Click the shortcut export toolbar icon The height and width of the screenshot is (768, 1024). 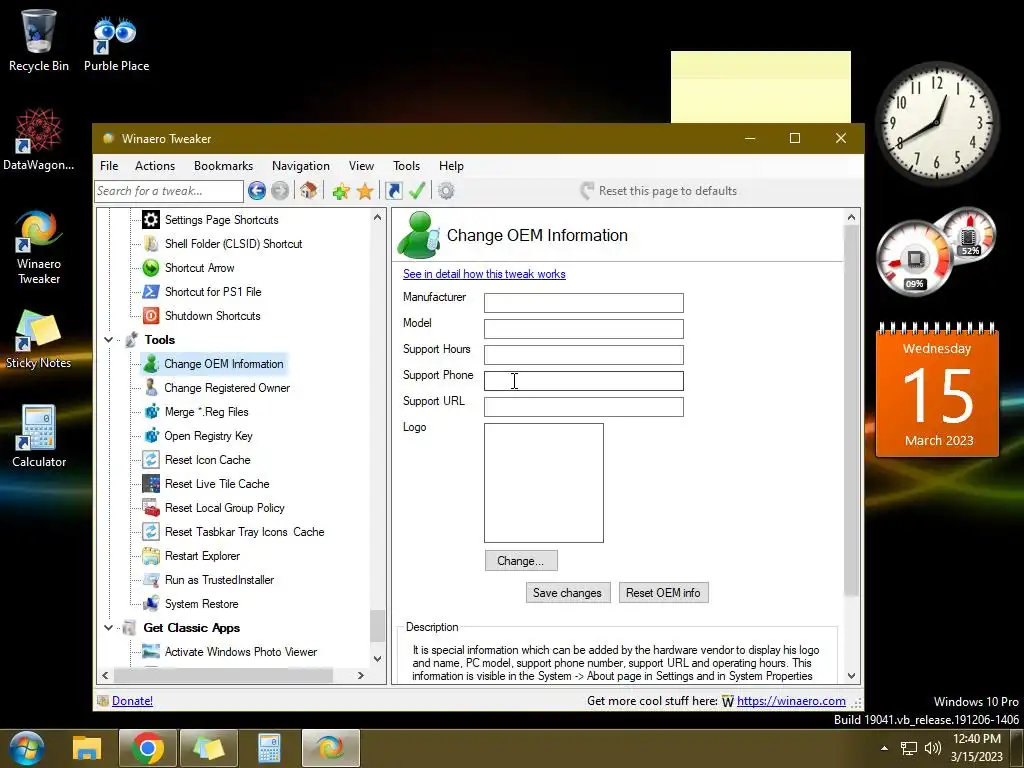(394, 191)
